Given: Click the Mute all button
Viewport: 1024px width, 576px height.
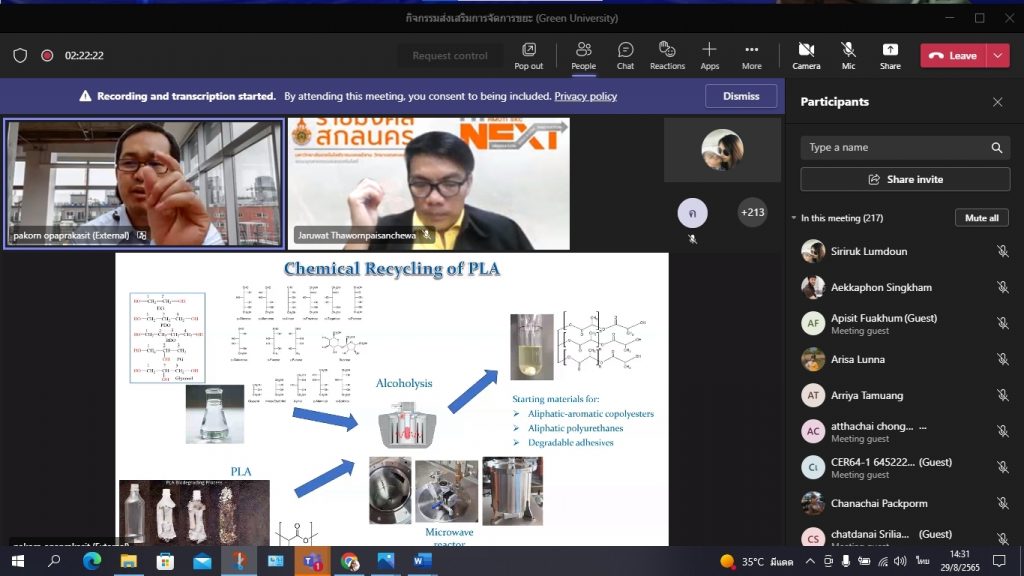Looking at the screenshot, I should pyautogui.click(x=981, y=218).
